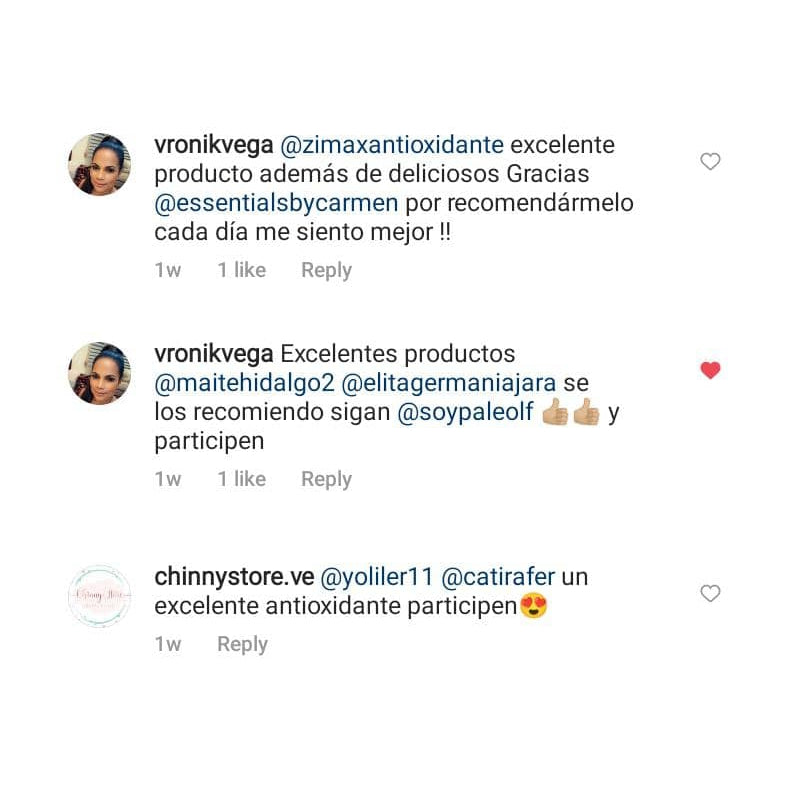Unlike the Excelentes productos comment

[710, 370]
